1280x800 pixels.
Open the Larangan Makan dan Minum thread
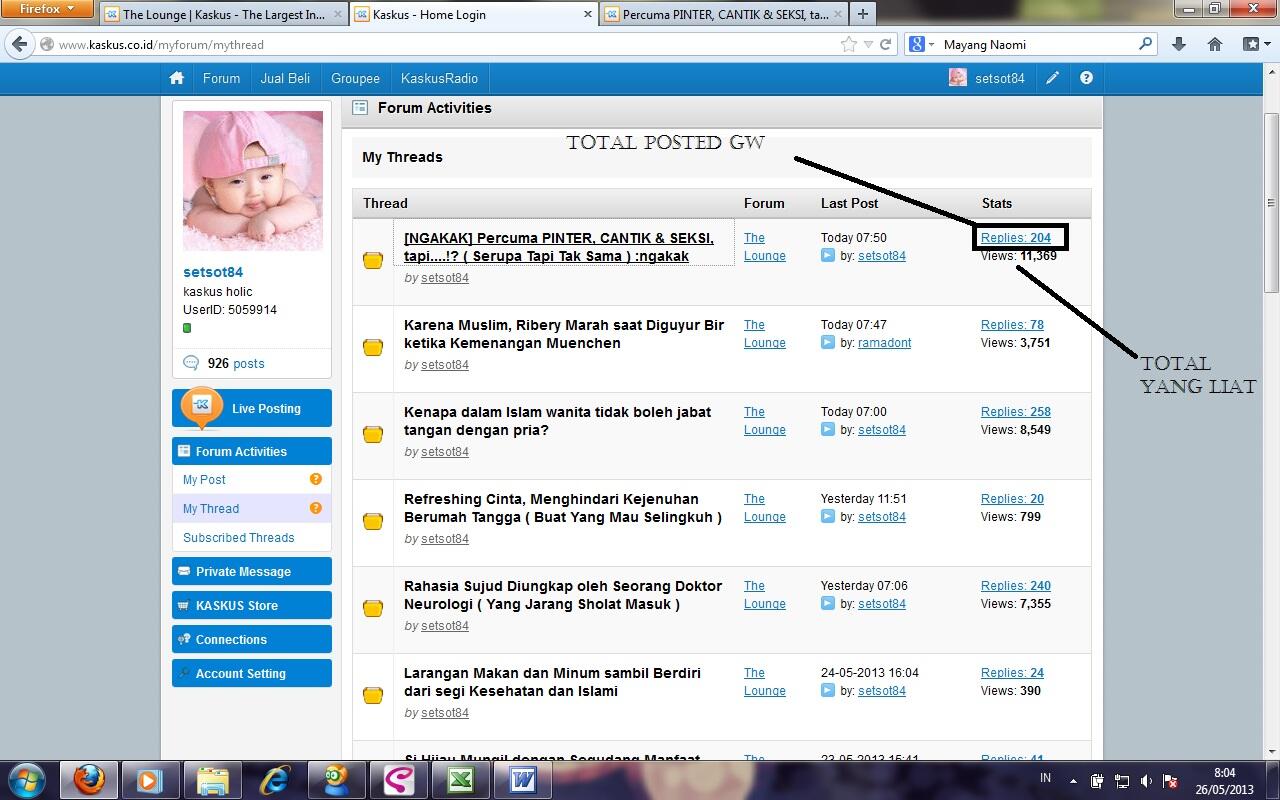coord(552,682)
